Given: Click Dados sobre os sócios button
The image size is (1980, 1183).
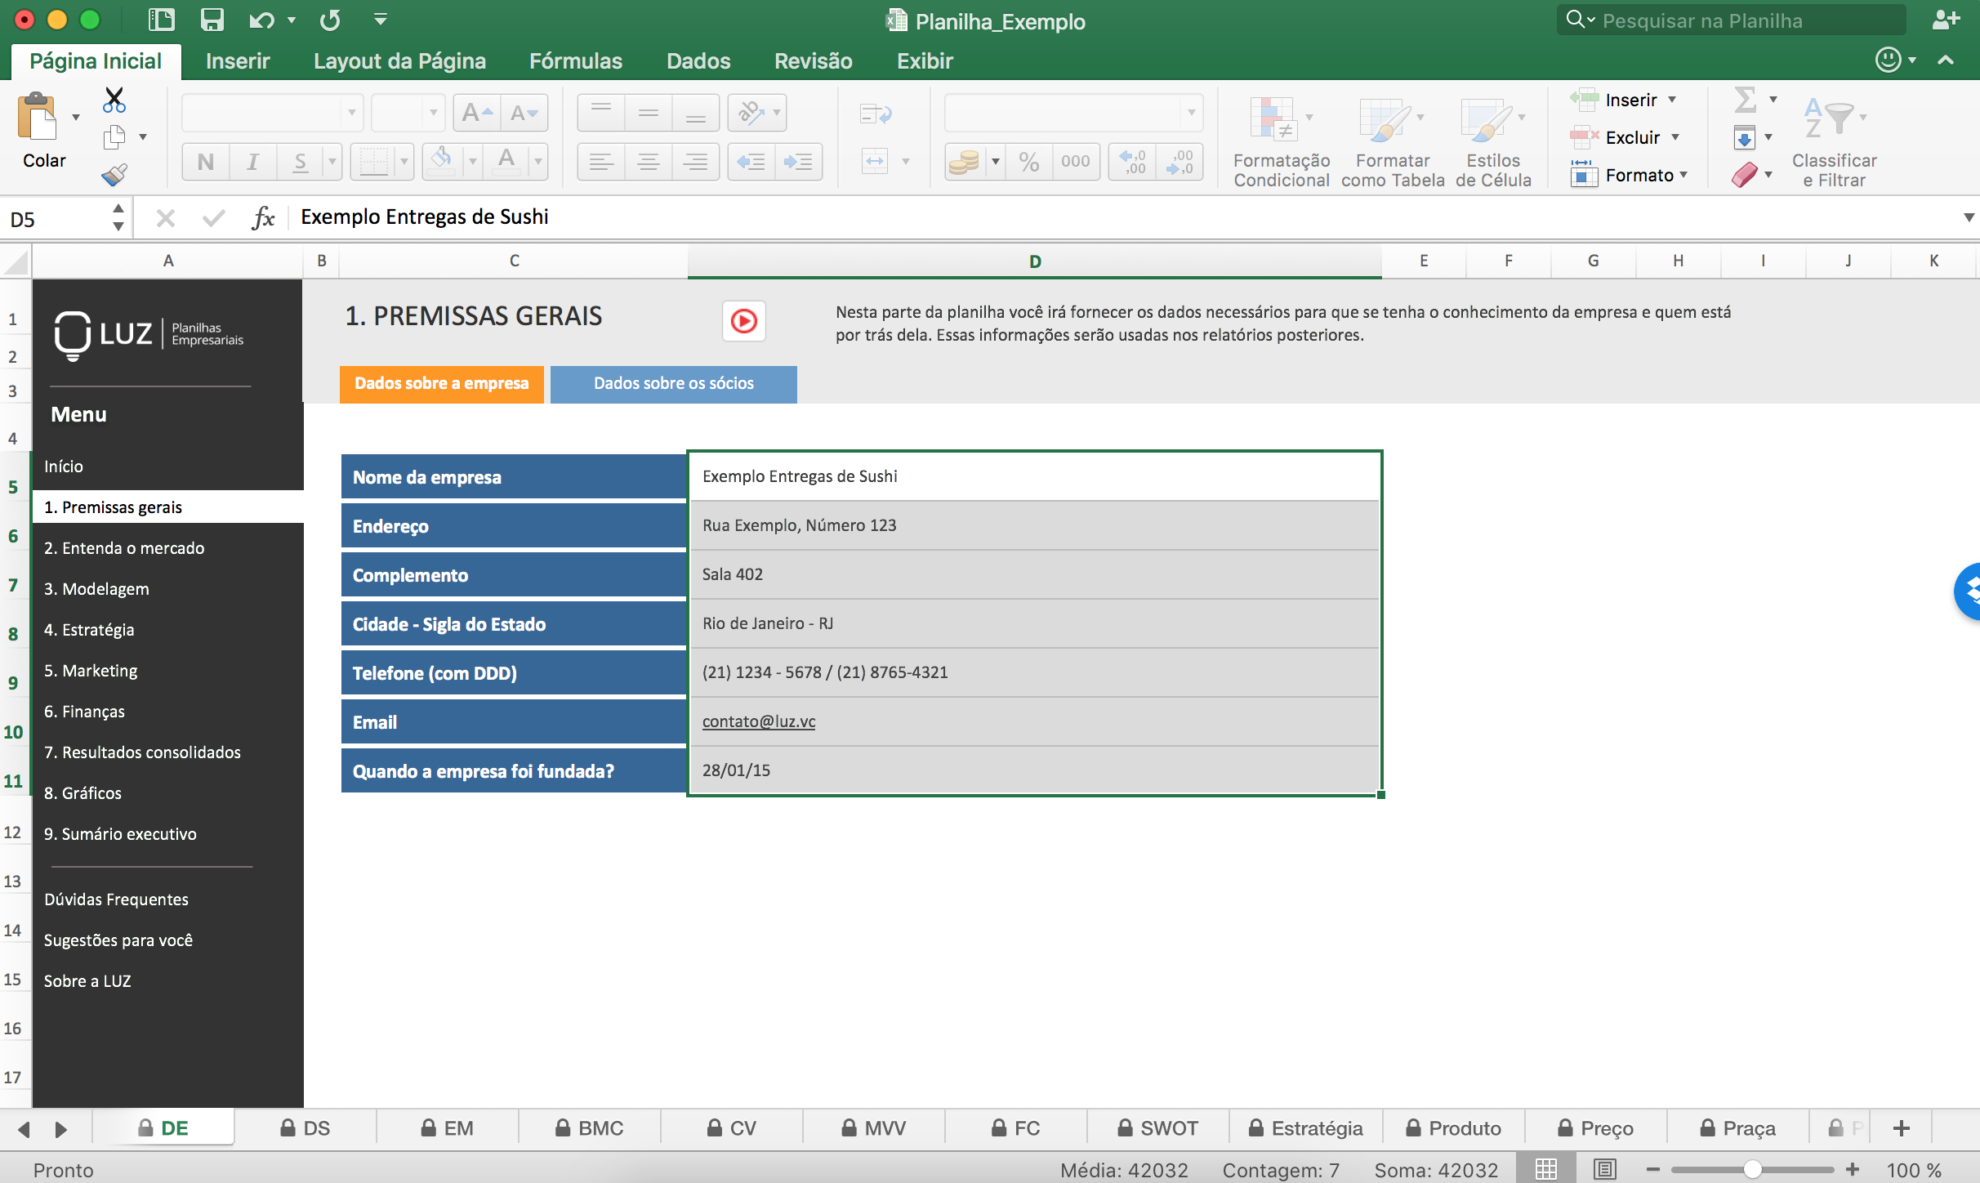Looking at the screenshot, I should pyautogui.click(x=673, y=384).
